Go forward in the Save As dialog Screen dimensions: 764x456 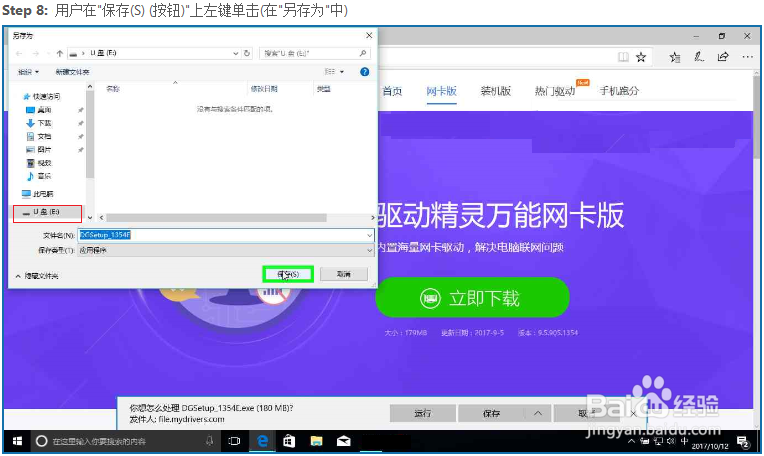[x=36, y=53]
